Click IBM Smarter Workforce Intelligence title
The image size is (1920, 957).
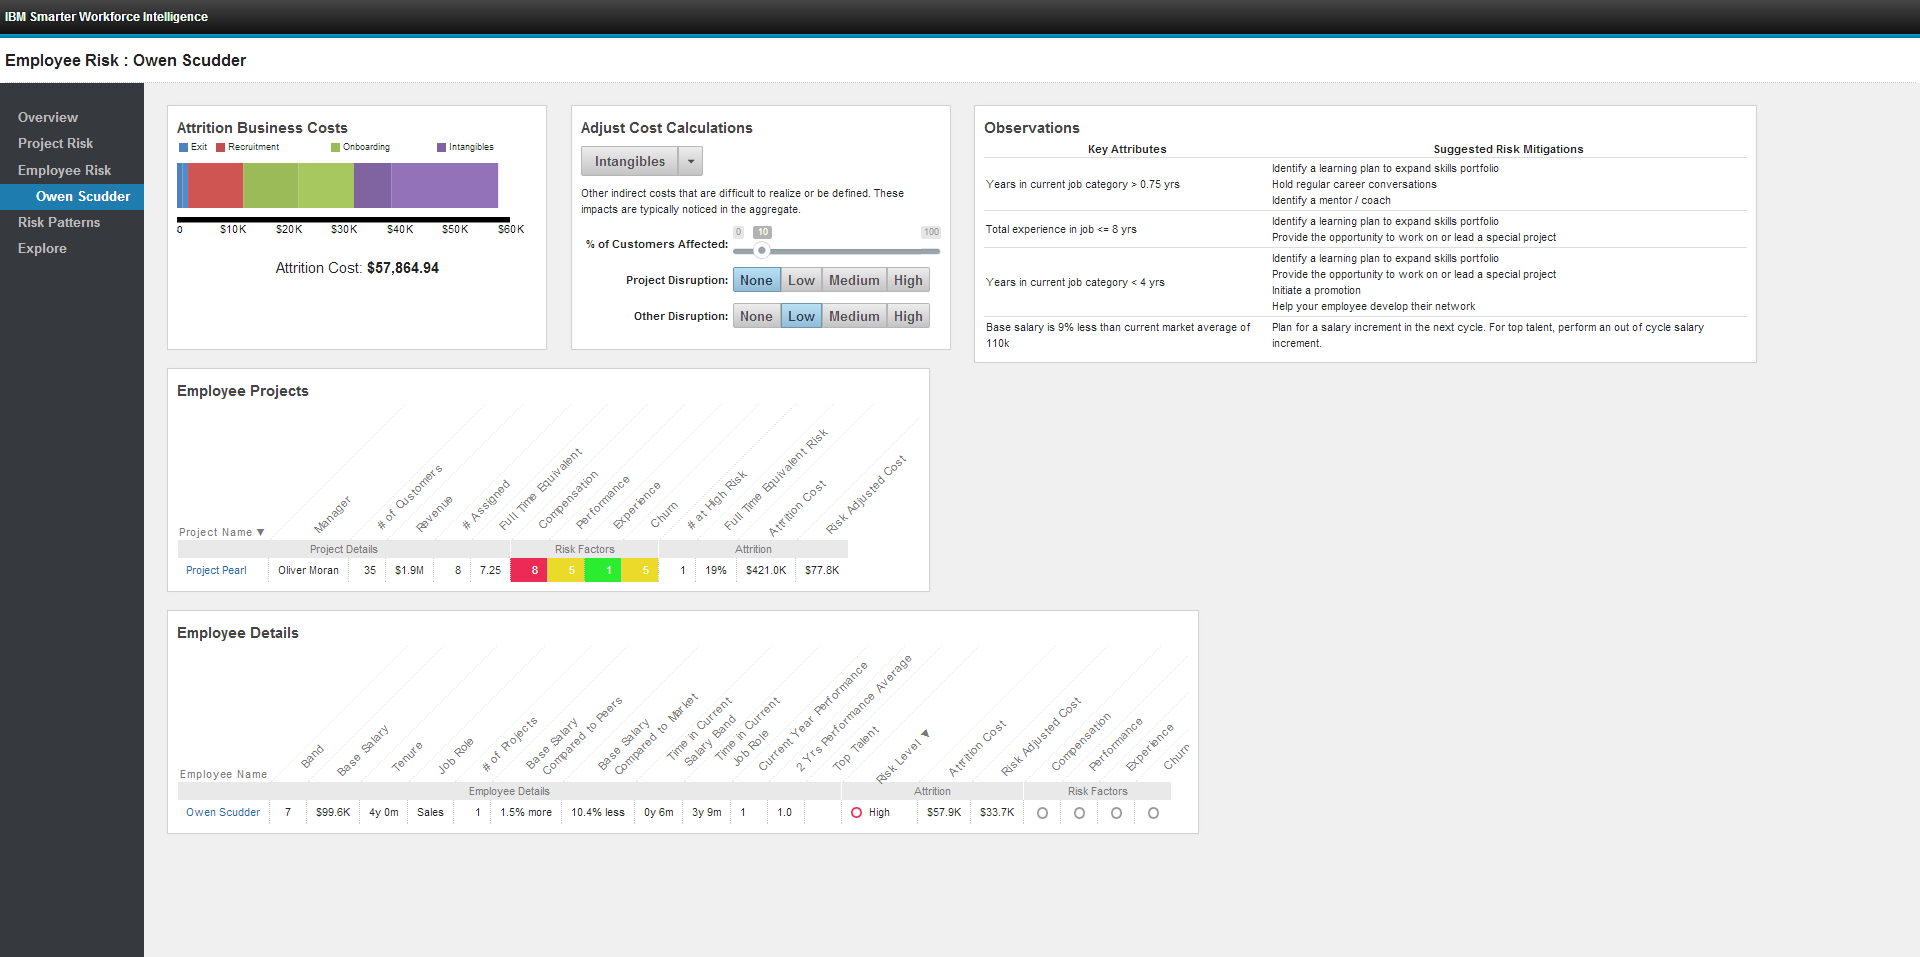[106, 17]
